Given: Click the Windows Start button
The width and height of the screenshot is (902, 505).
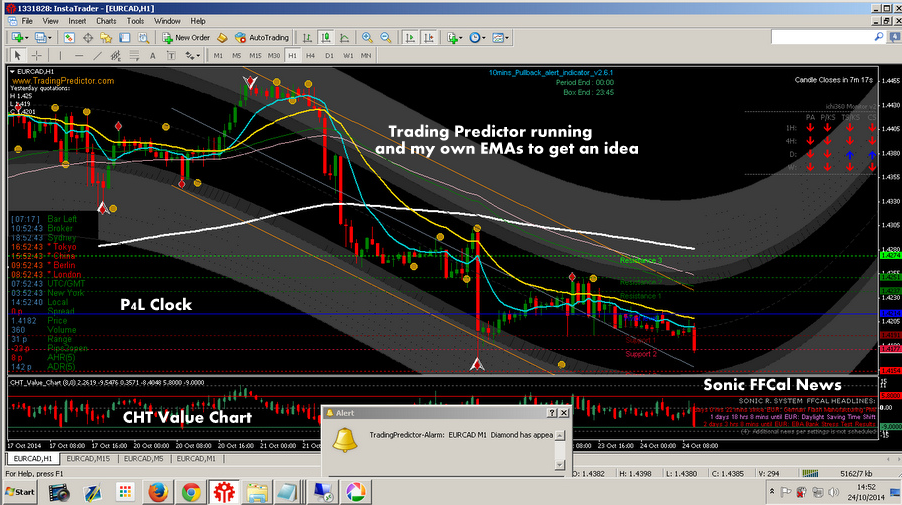Looking at the screenshot, I should 20,492.
